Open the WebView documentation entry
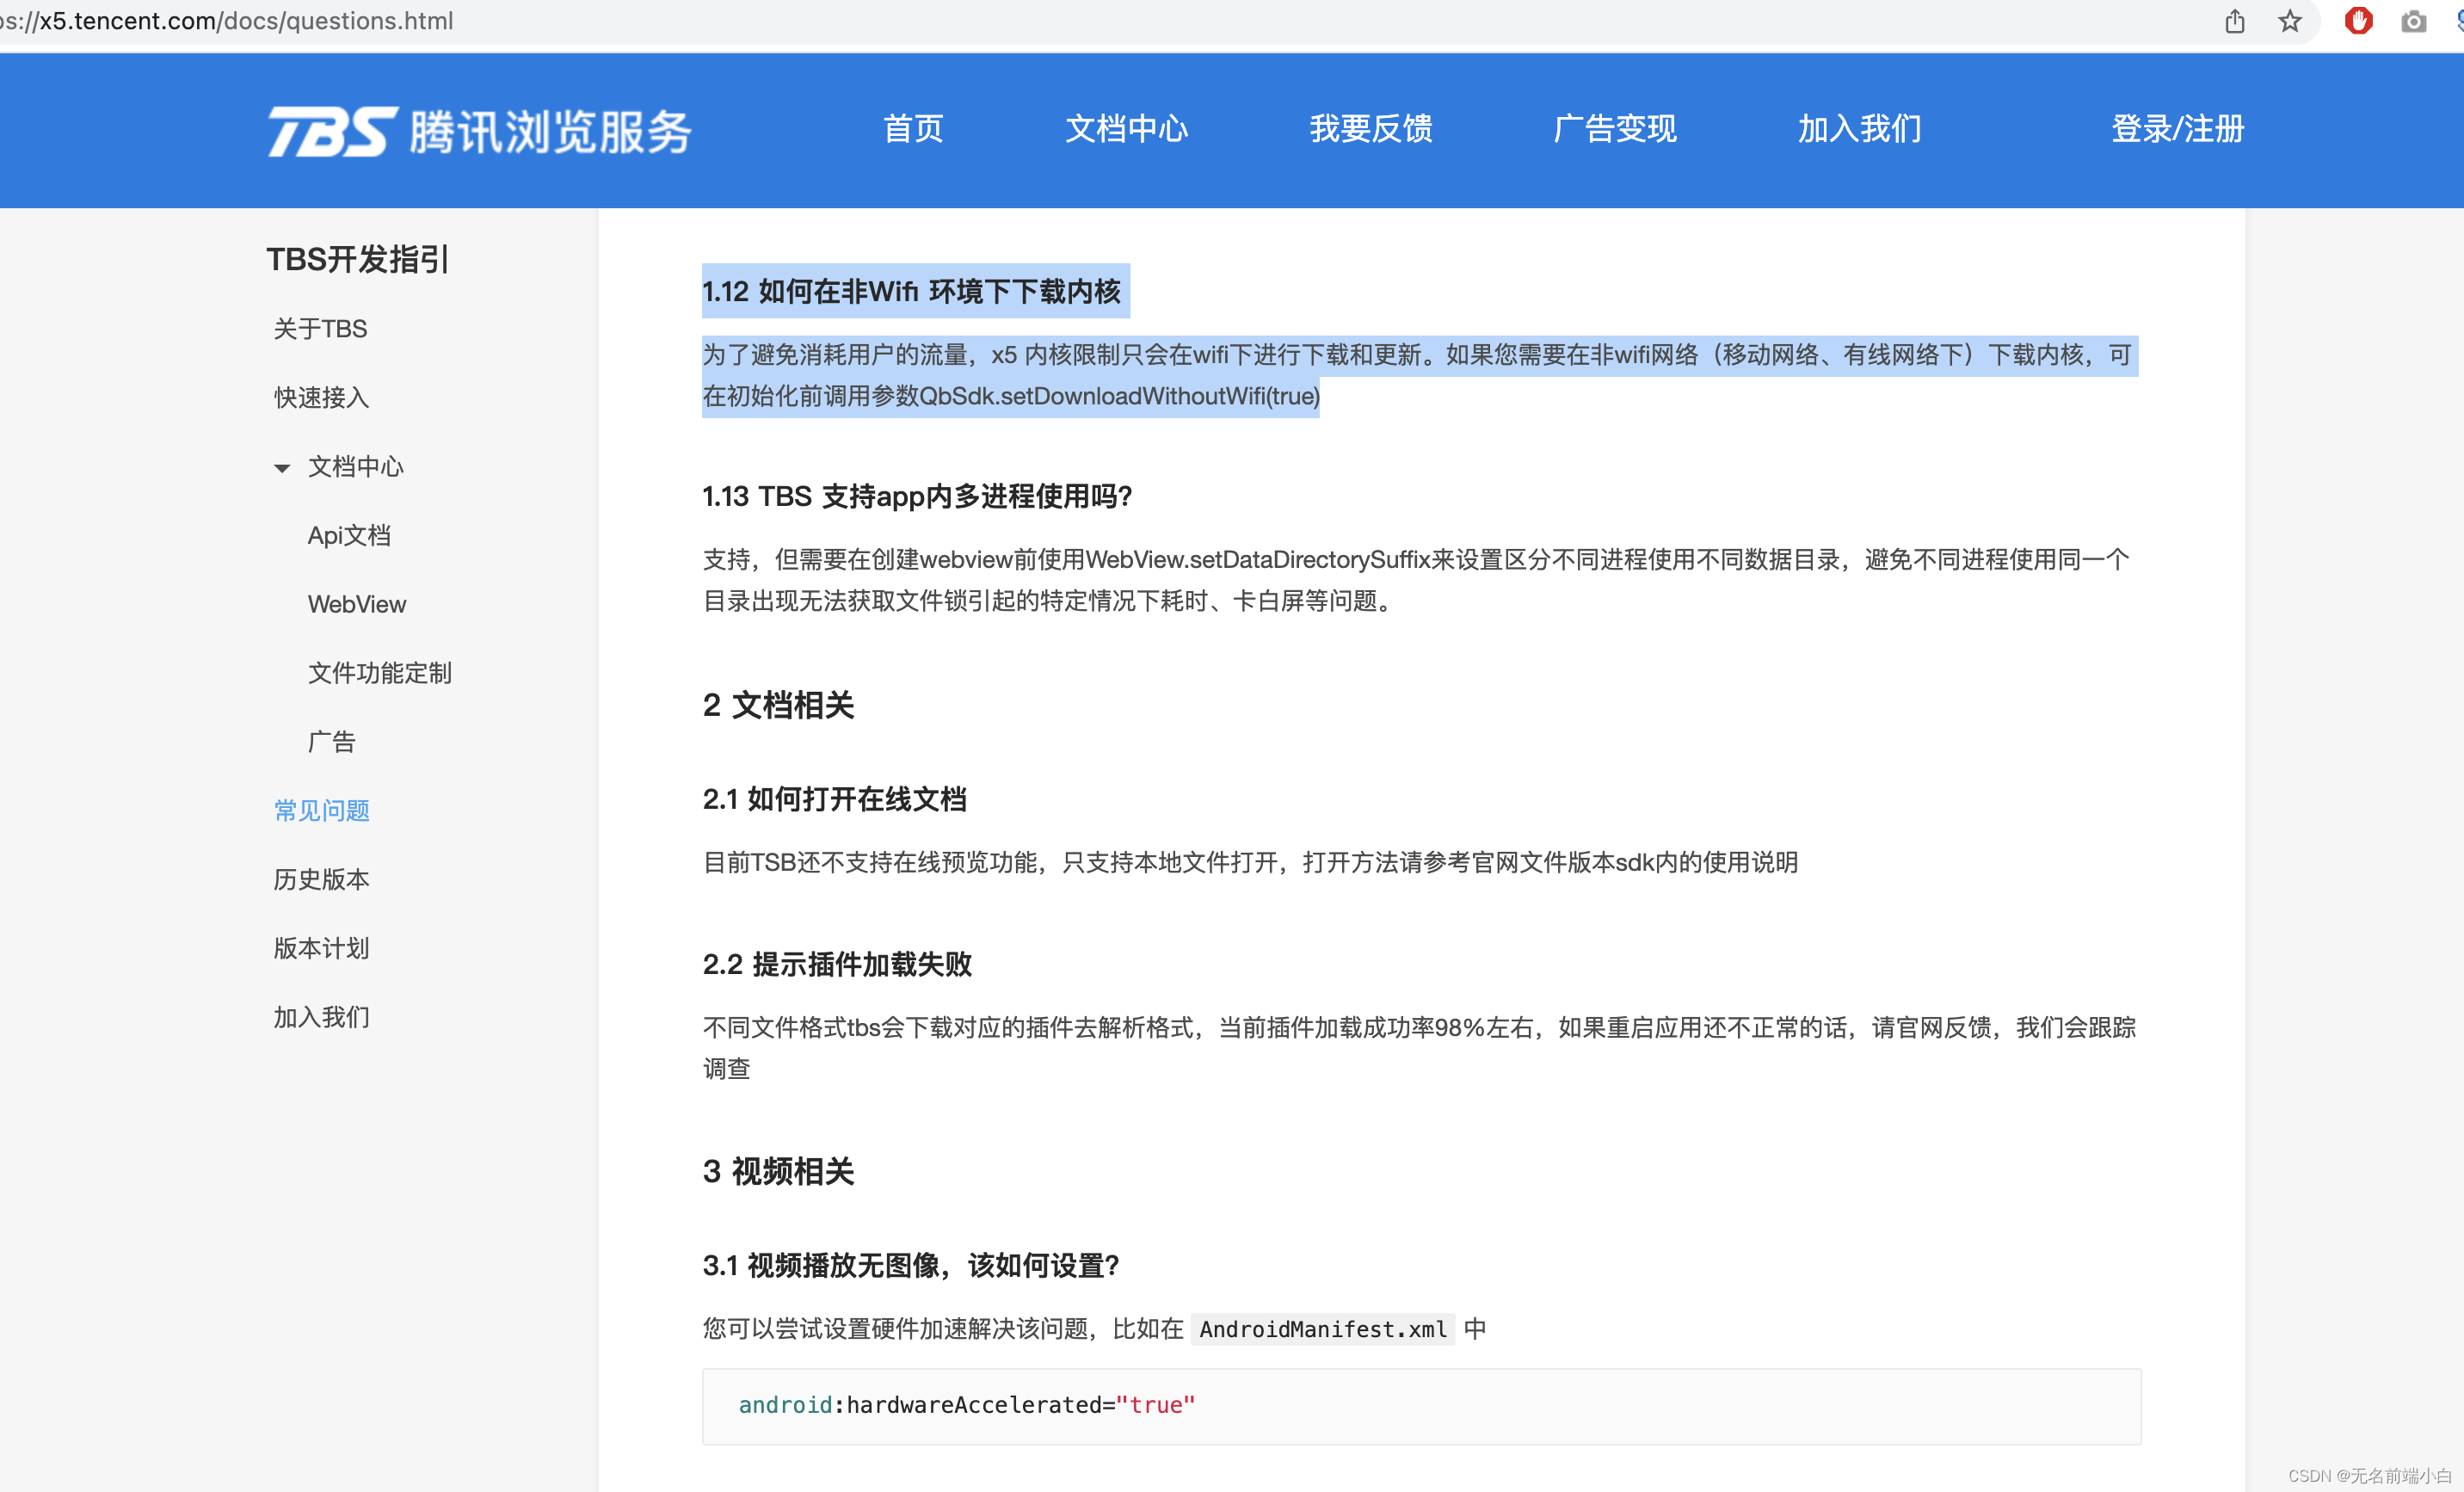This screenshot has width=2464, height=1492. point(356,604)
